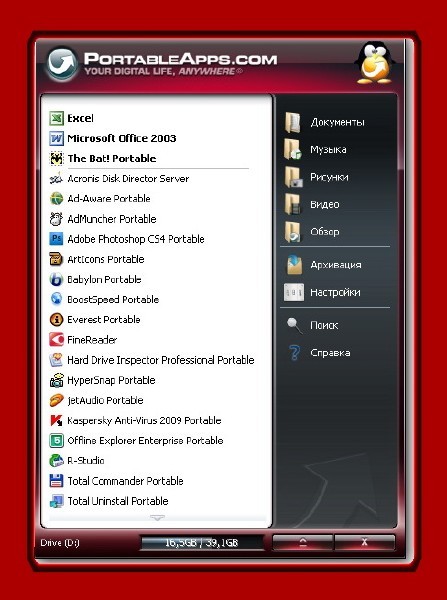447x600 pixels.
Task: Expand the app list down arrow
Action: [157, 518]
